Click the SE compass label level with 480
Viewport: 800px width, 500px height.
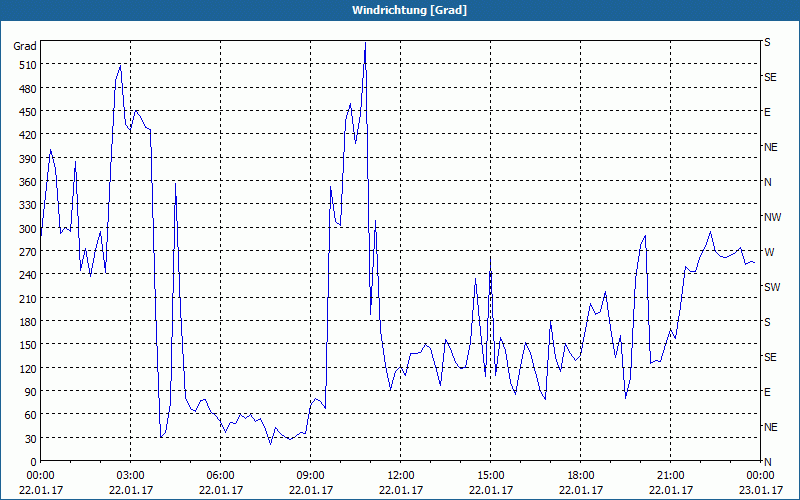[770, 78]
